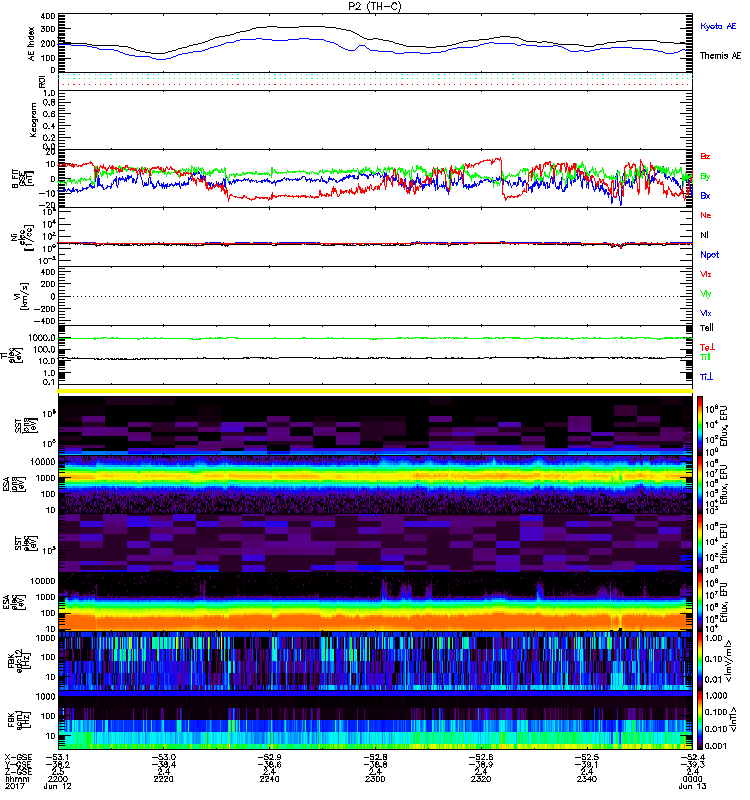Click the B_FIT magnetic field line plot
The width and height of the screenshot is (750, 800).
pyautogui.click(x=375, y=178)
